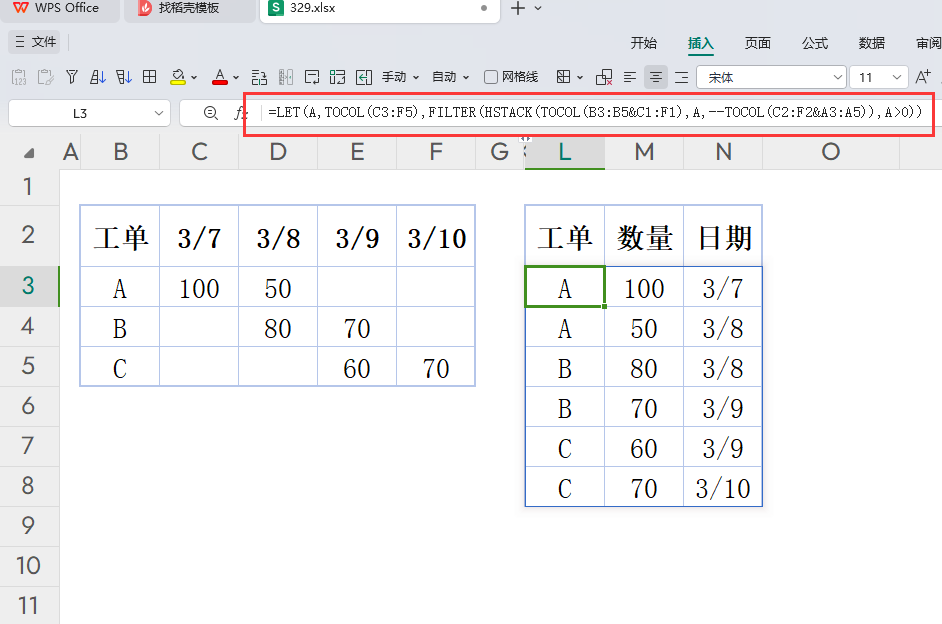Screen dimensions: 942x624
Task: Increase font size with A+ icon
Action: 923,76
